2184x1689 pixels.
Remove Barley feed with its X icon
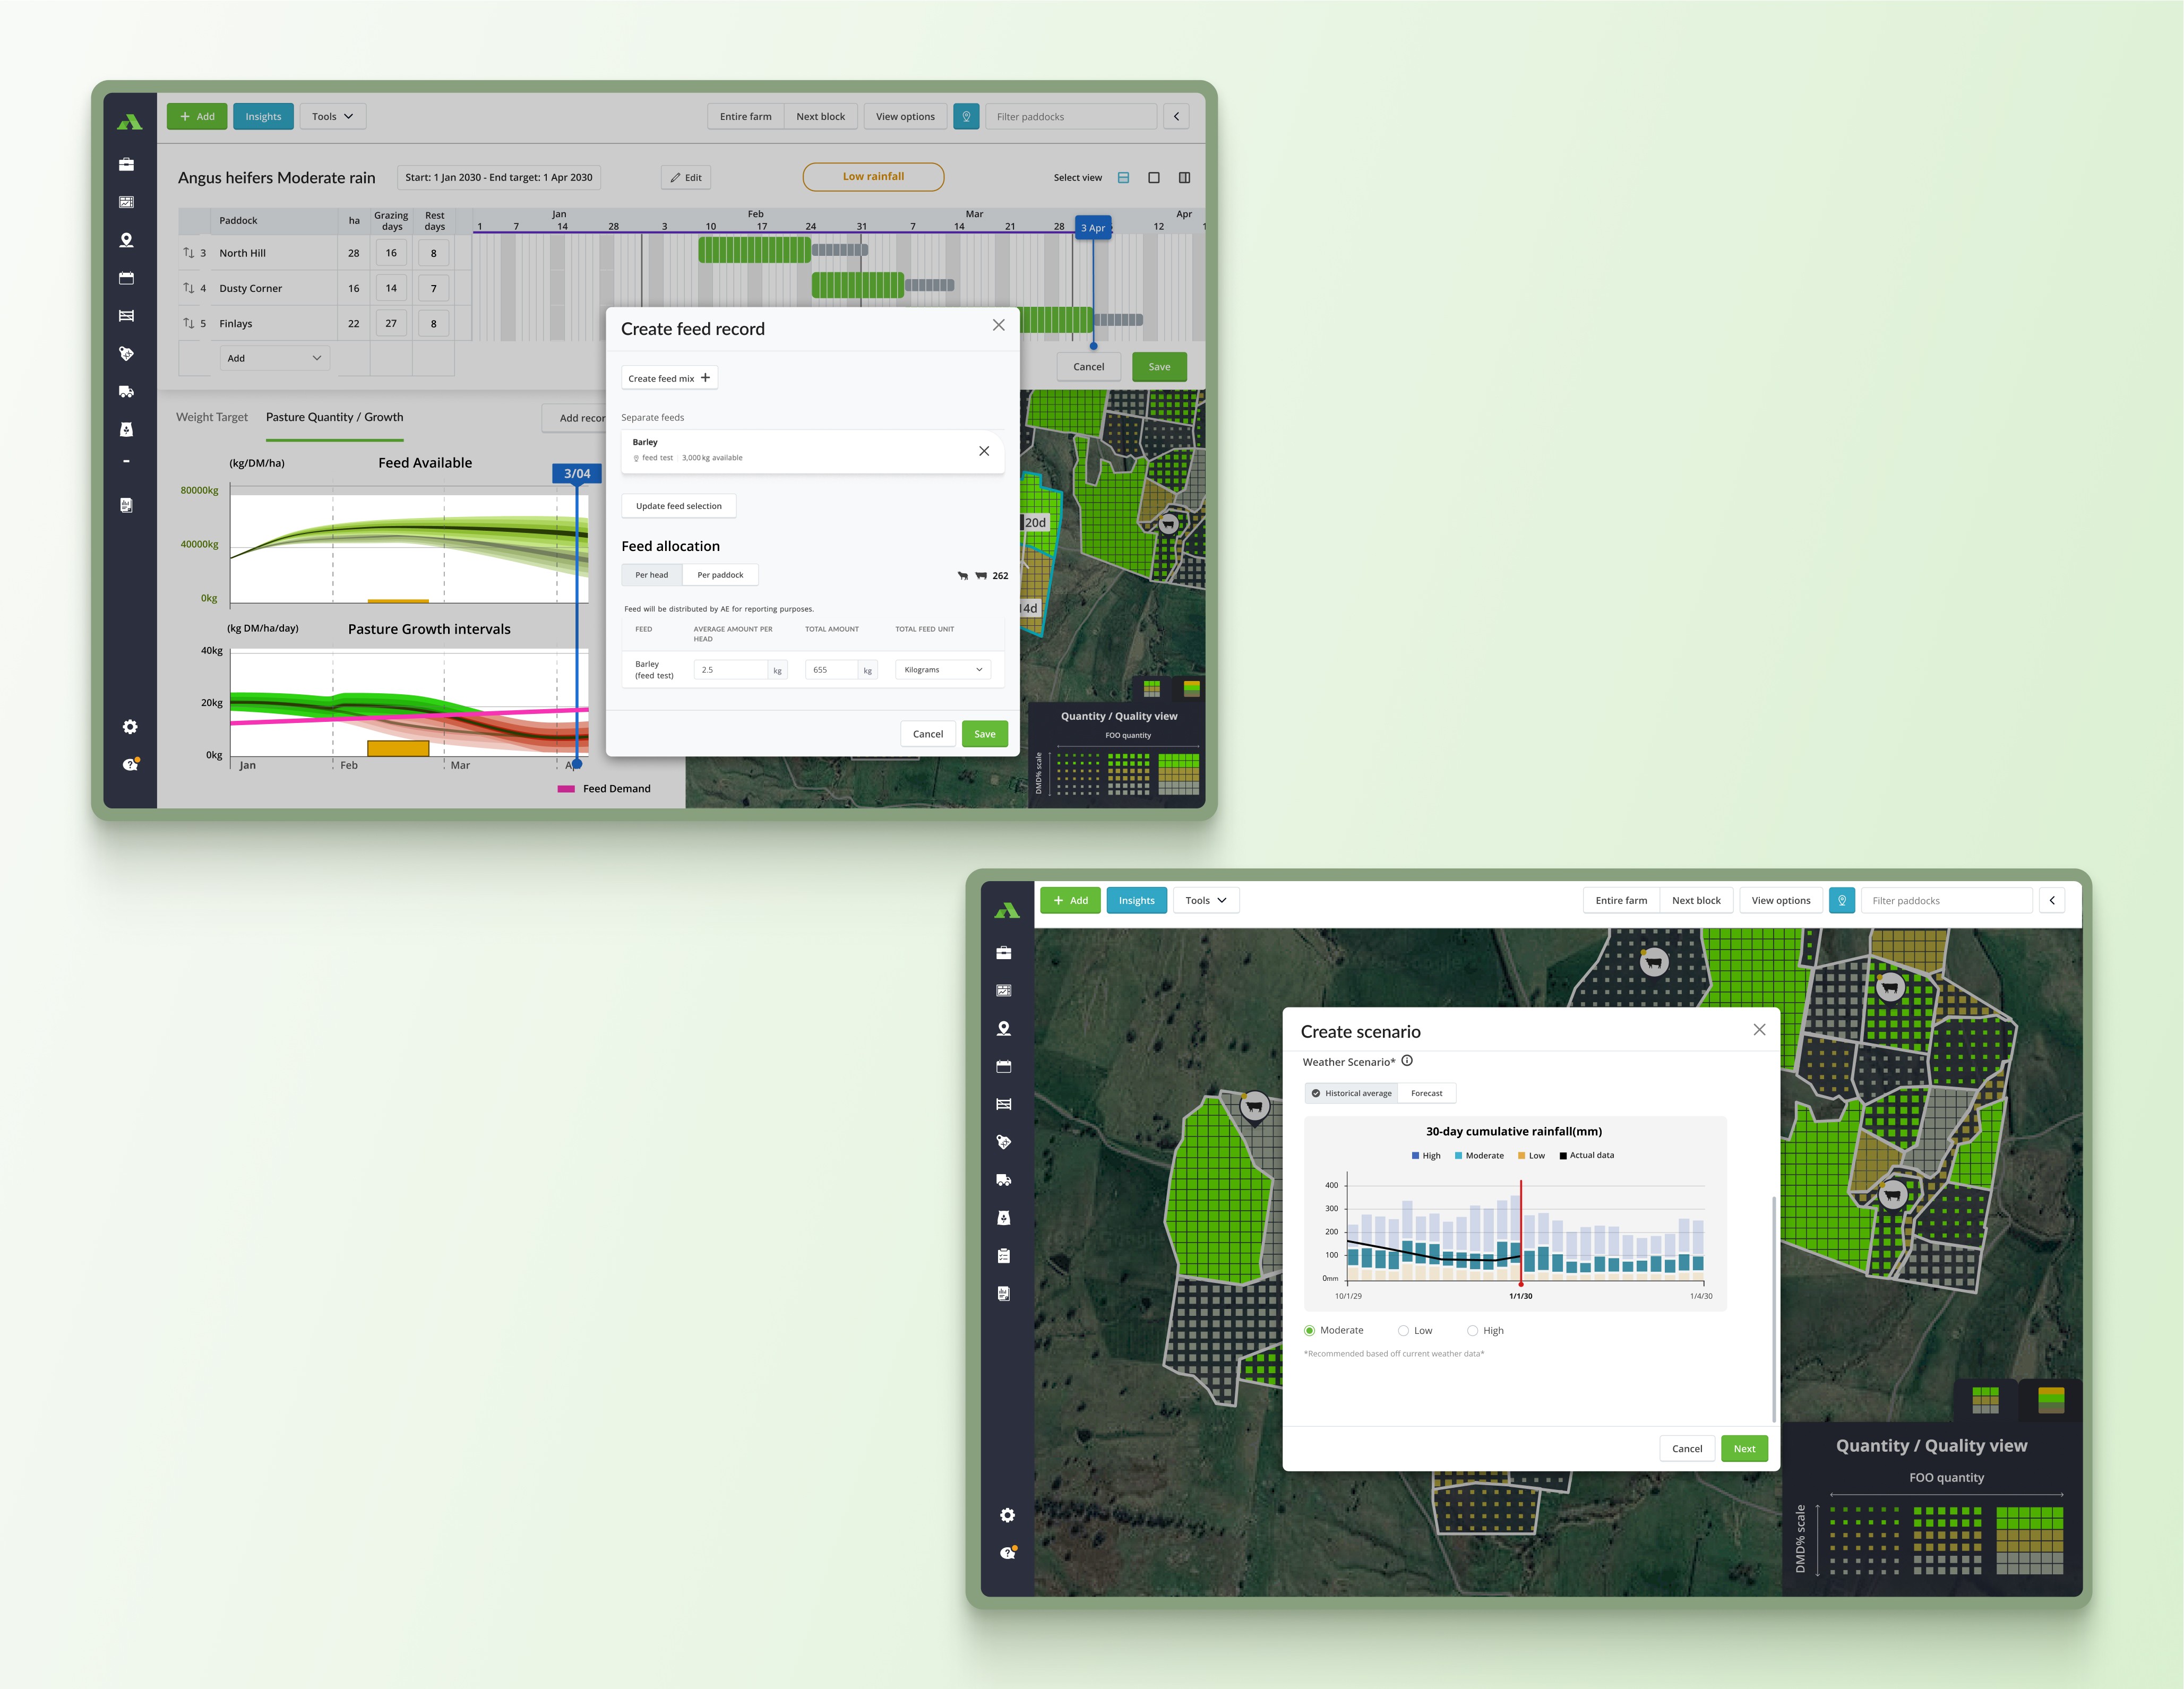pos(984,451)
